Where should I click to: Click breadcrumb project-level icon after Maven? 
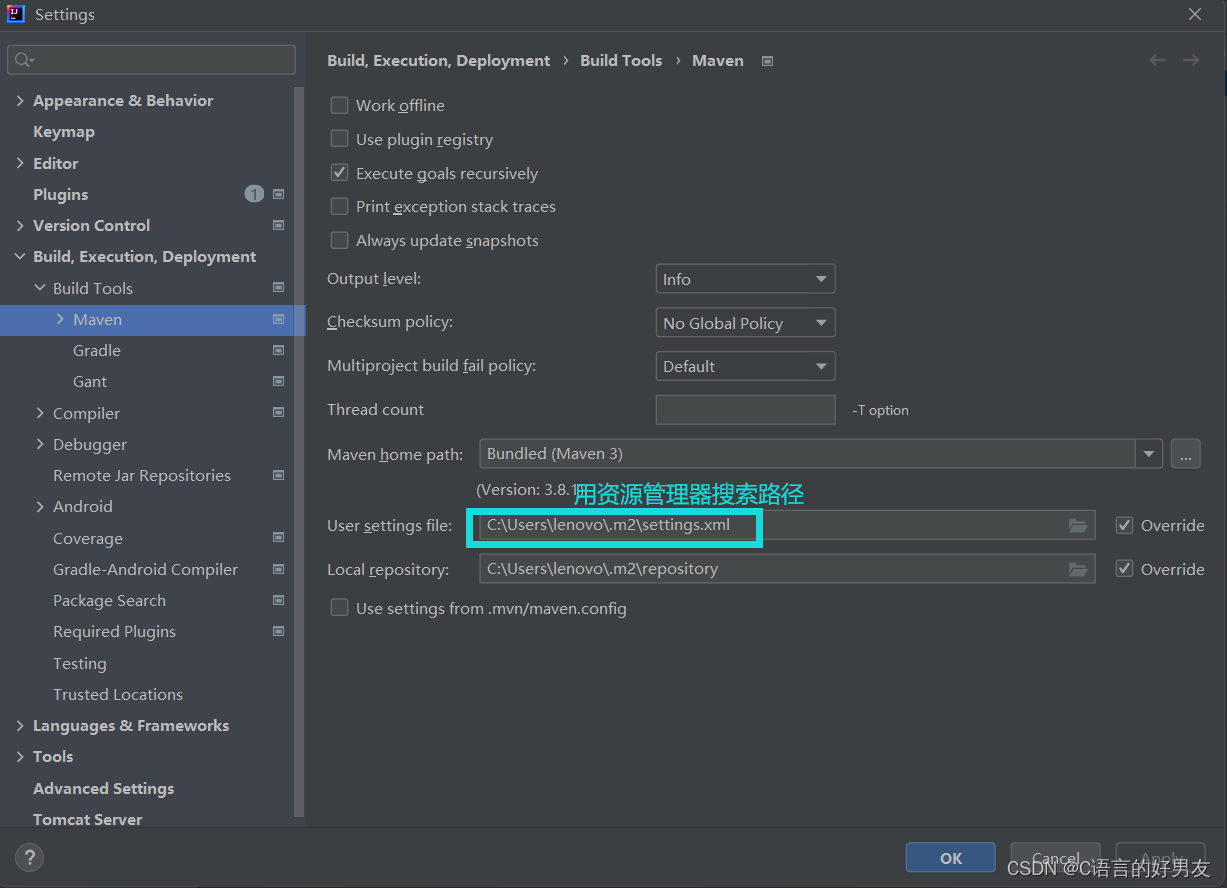tap(768, 61)
